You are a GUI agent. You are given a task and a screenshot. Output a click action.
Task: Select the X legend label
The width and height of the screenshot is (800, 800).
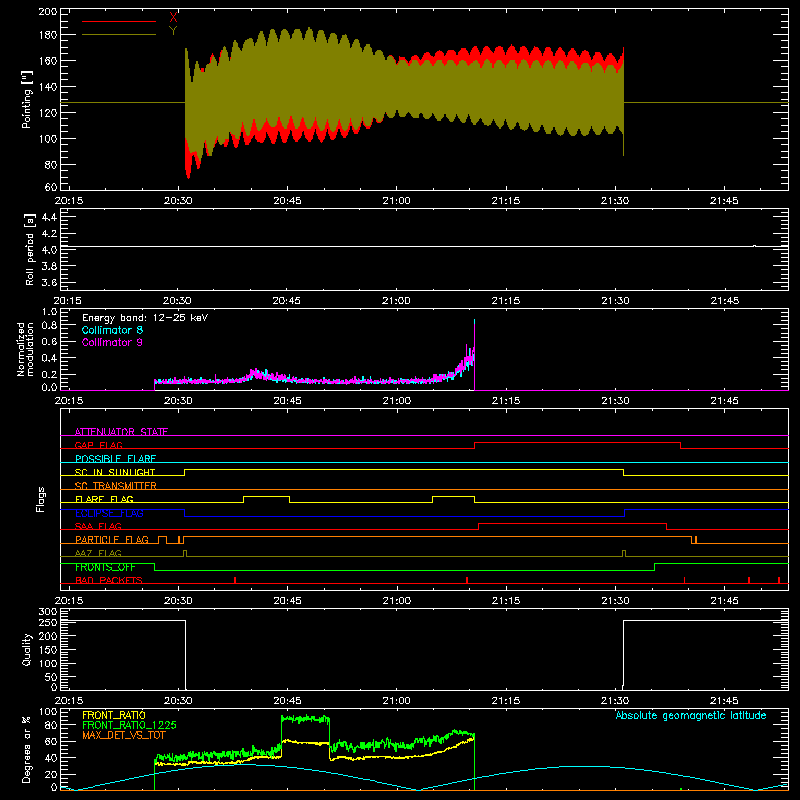[x=173, y=18]
